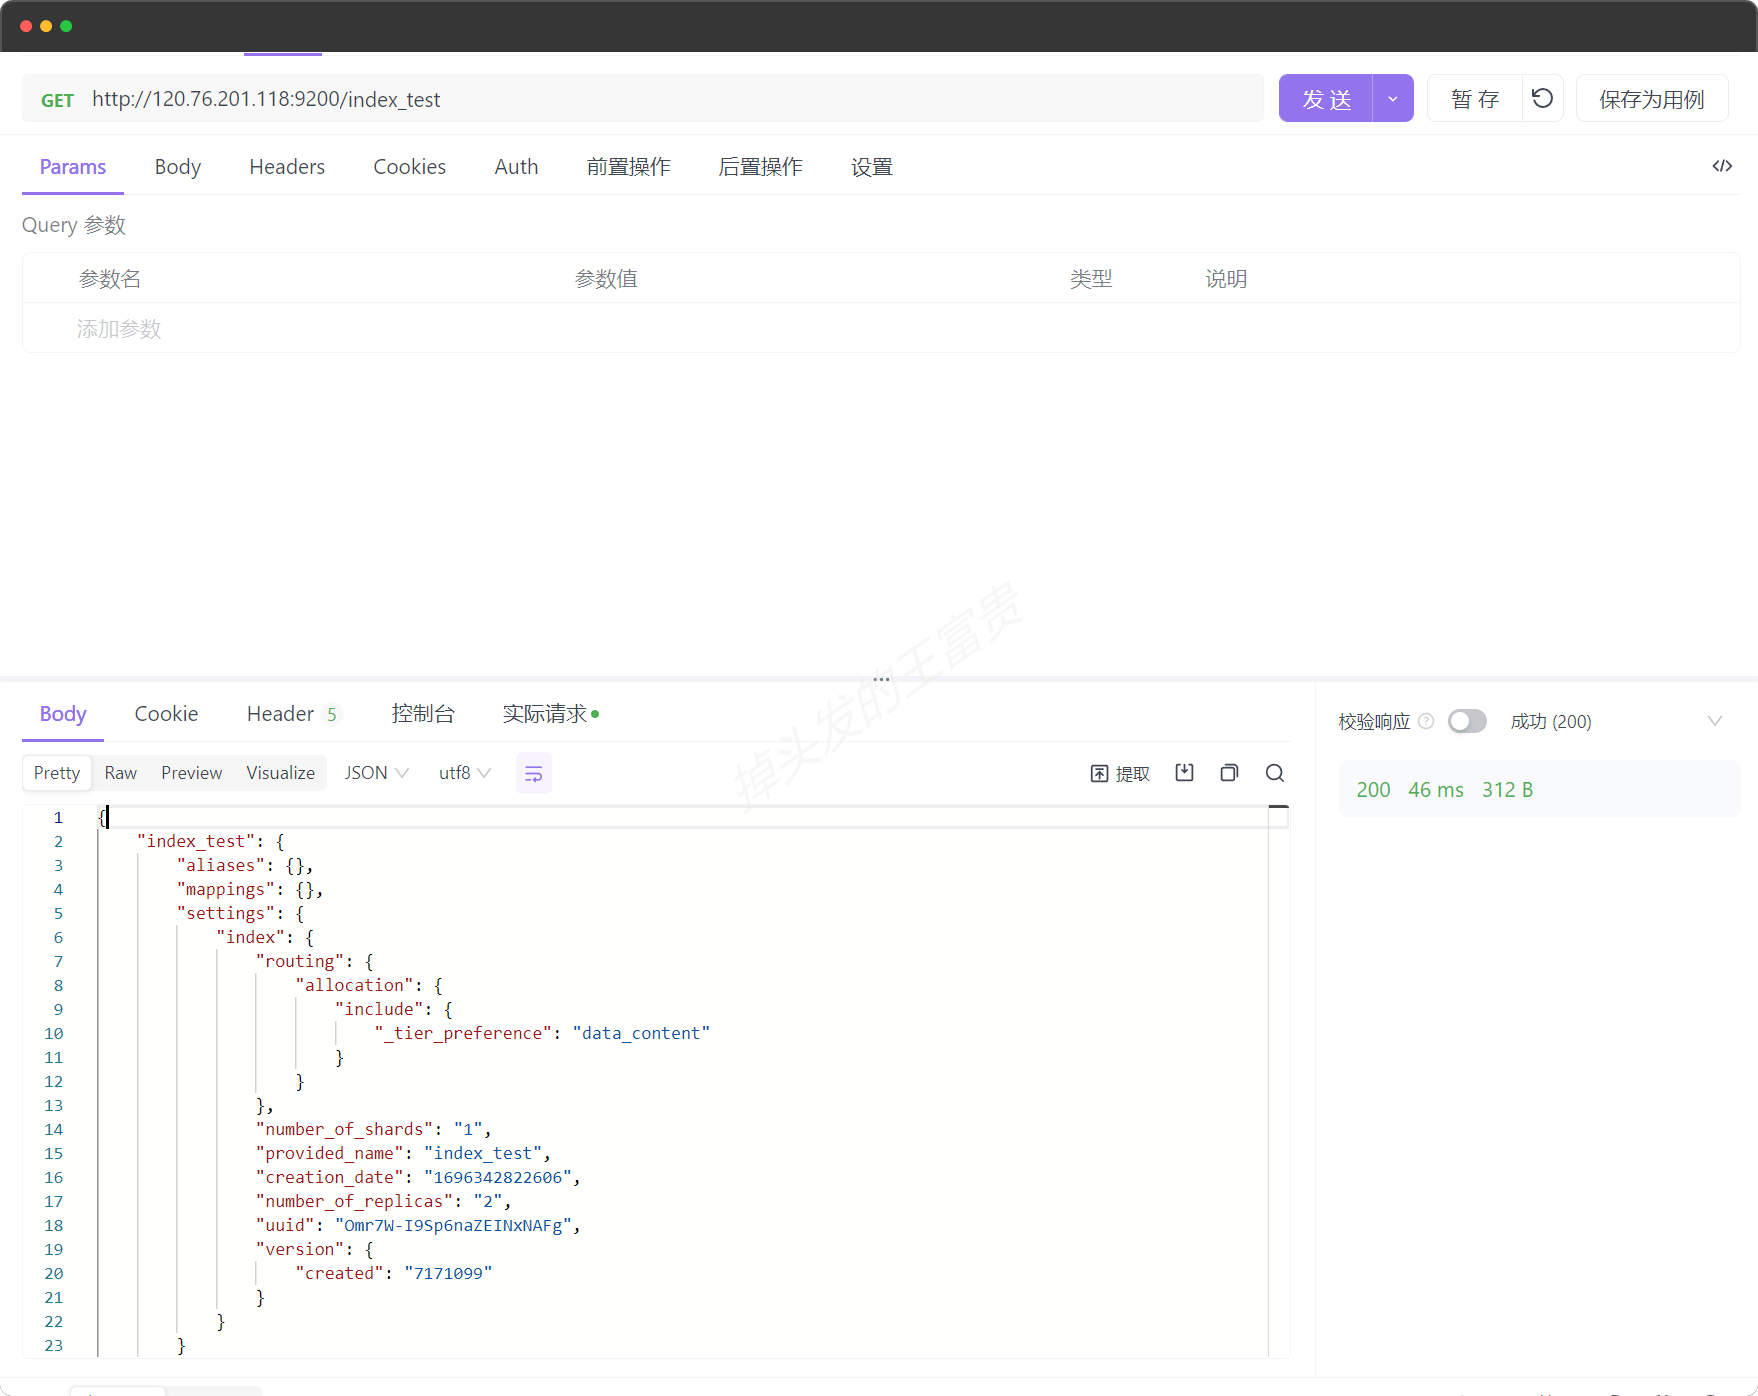This screenshot has width=1758, height=1396.
Task: Open send button dropdown arrow
Action: pos(1393,98)
